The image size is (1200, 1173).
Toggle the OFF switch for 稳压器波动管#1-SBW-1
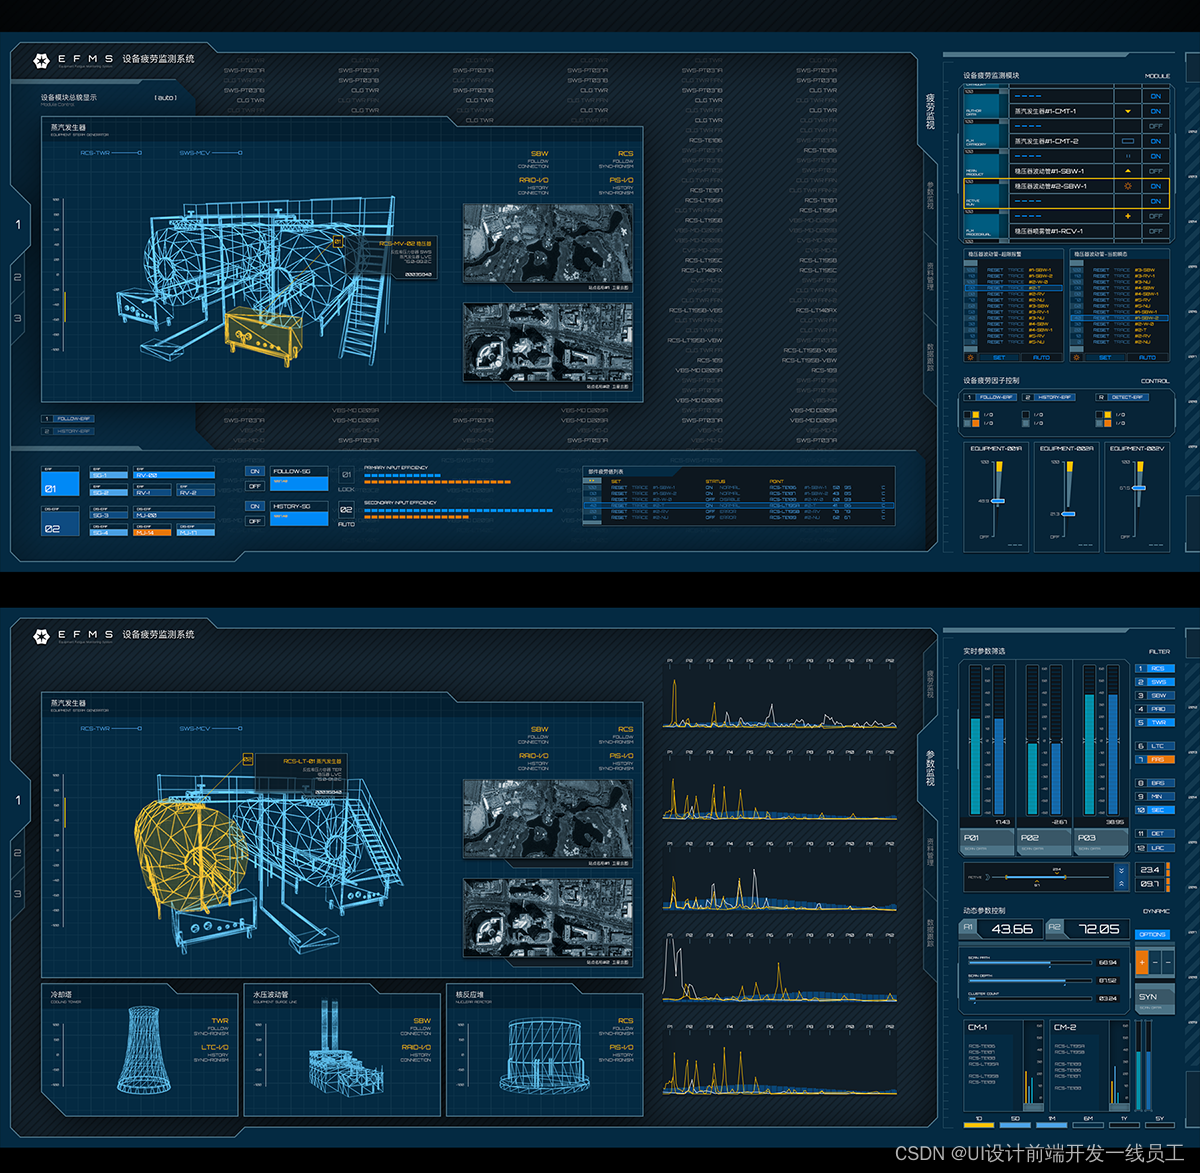click(1156, 171)
